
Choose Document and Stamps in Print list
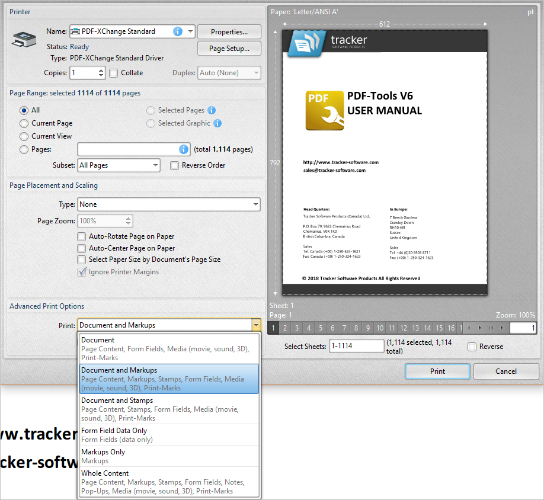169,409
